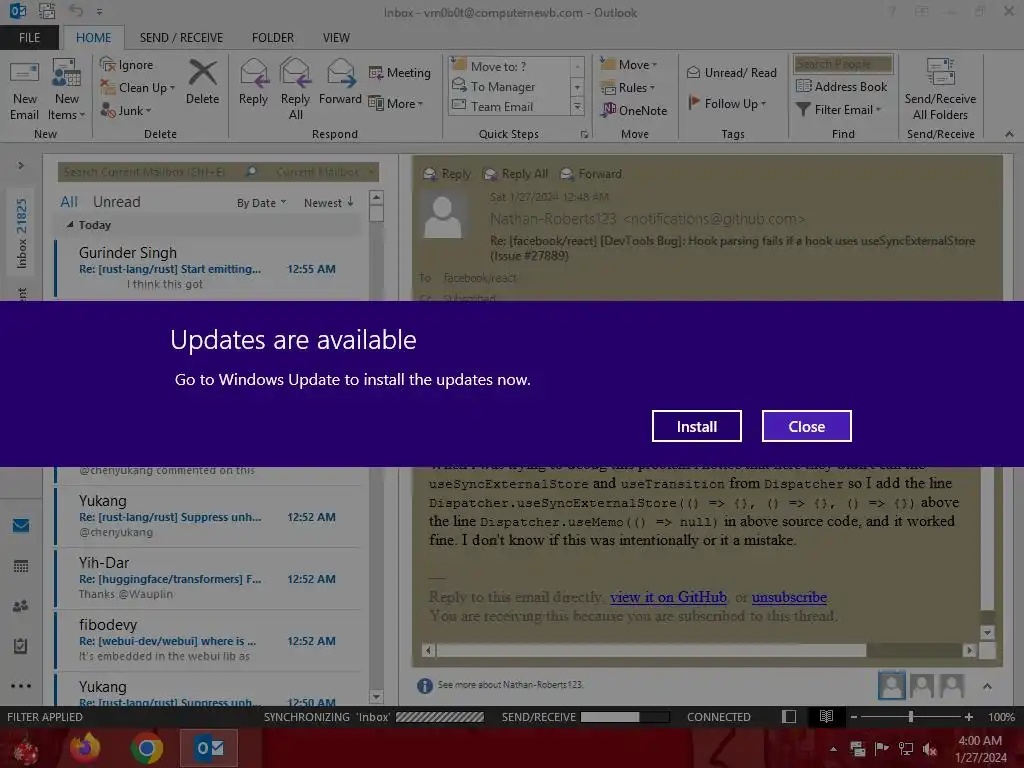The width and height of the screenshot is (1024, 768).
Task: Click Reply in the reading pane
Action: pos(447,174)
